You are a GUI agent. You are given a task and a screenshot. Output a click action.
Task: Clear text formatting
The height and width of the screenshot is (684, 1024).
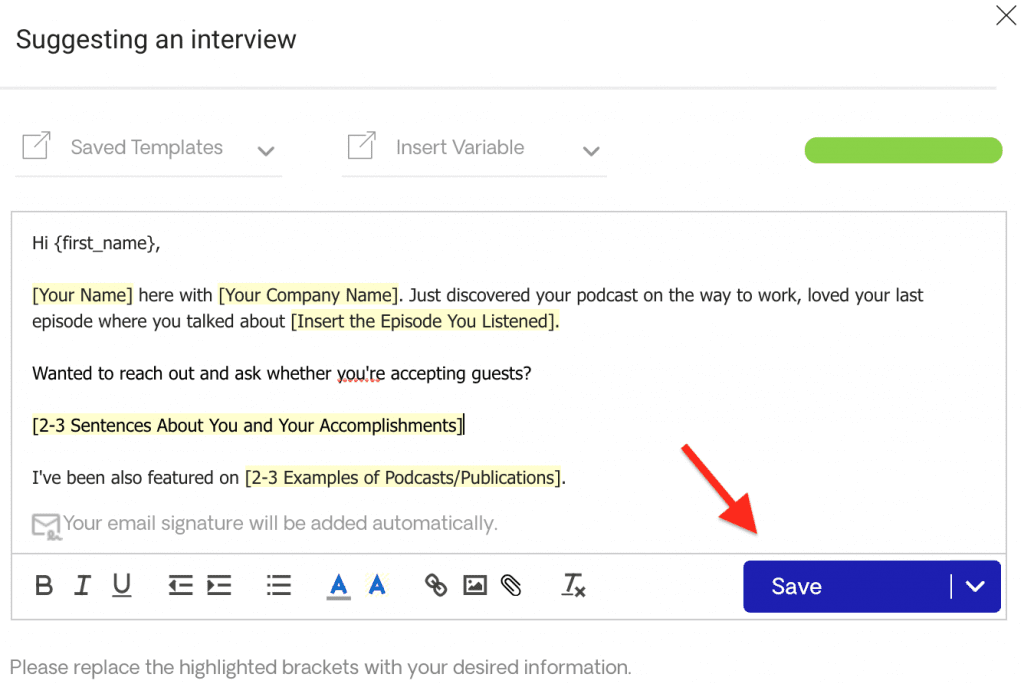pyautogui.click(x=573, y=585)
